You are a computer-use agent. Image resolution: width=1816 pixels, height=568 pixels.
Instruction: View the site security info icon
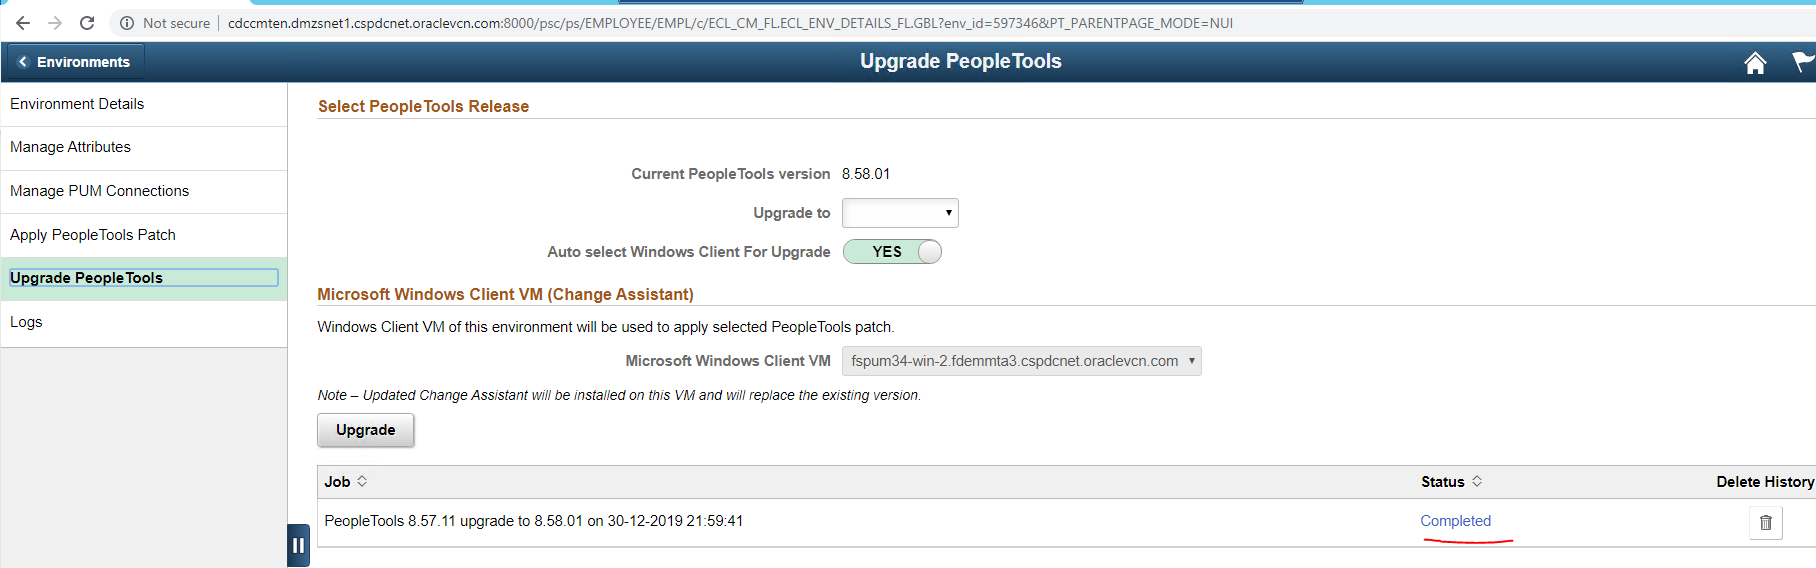[x=127, y=23]
